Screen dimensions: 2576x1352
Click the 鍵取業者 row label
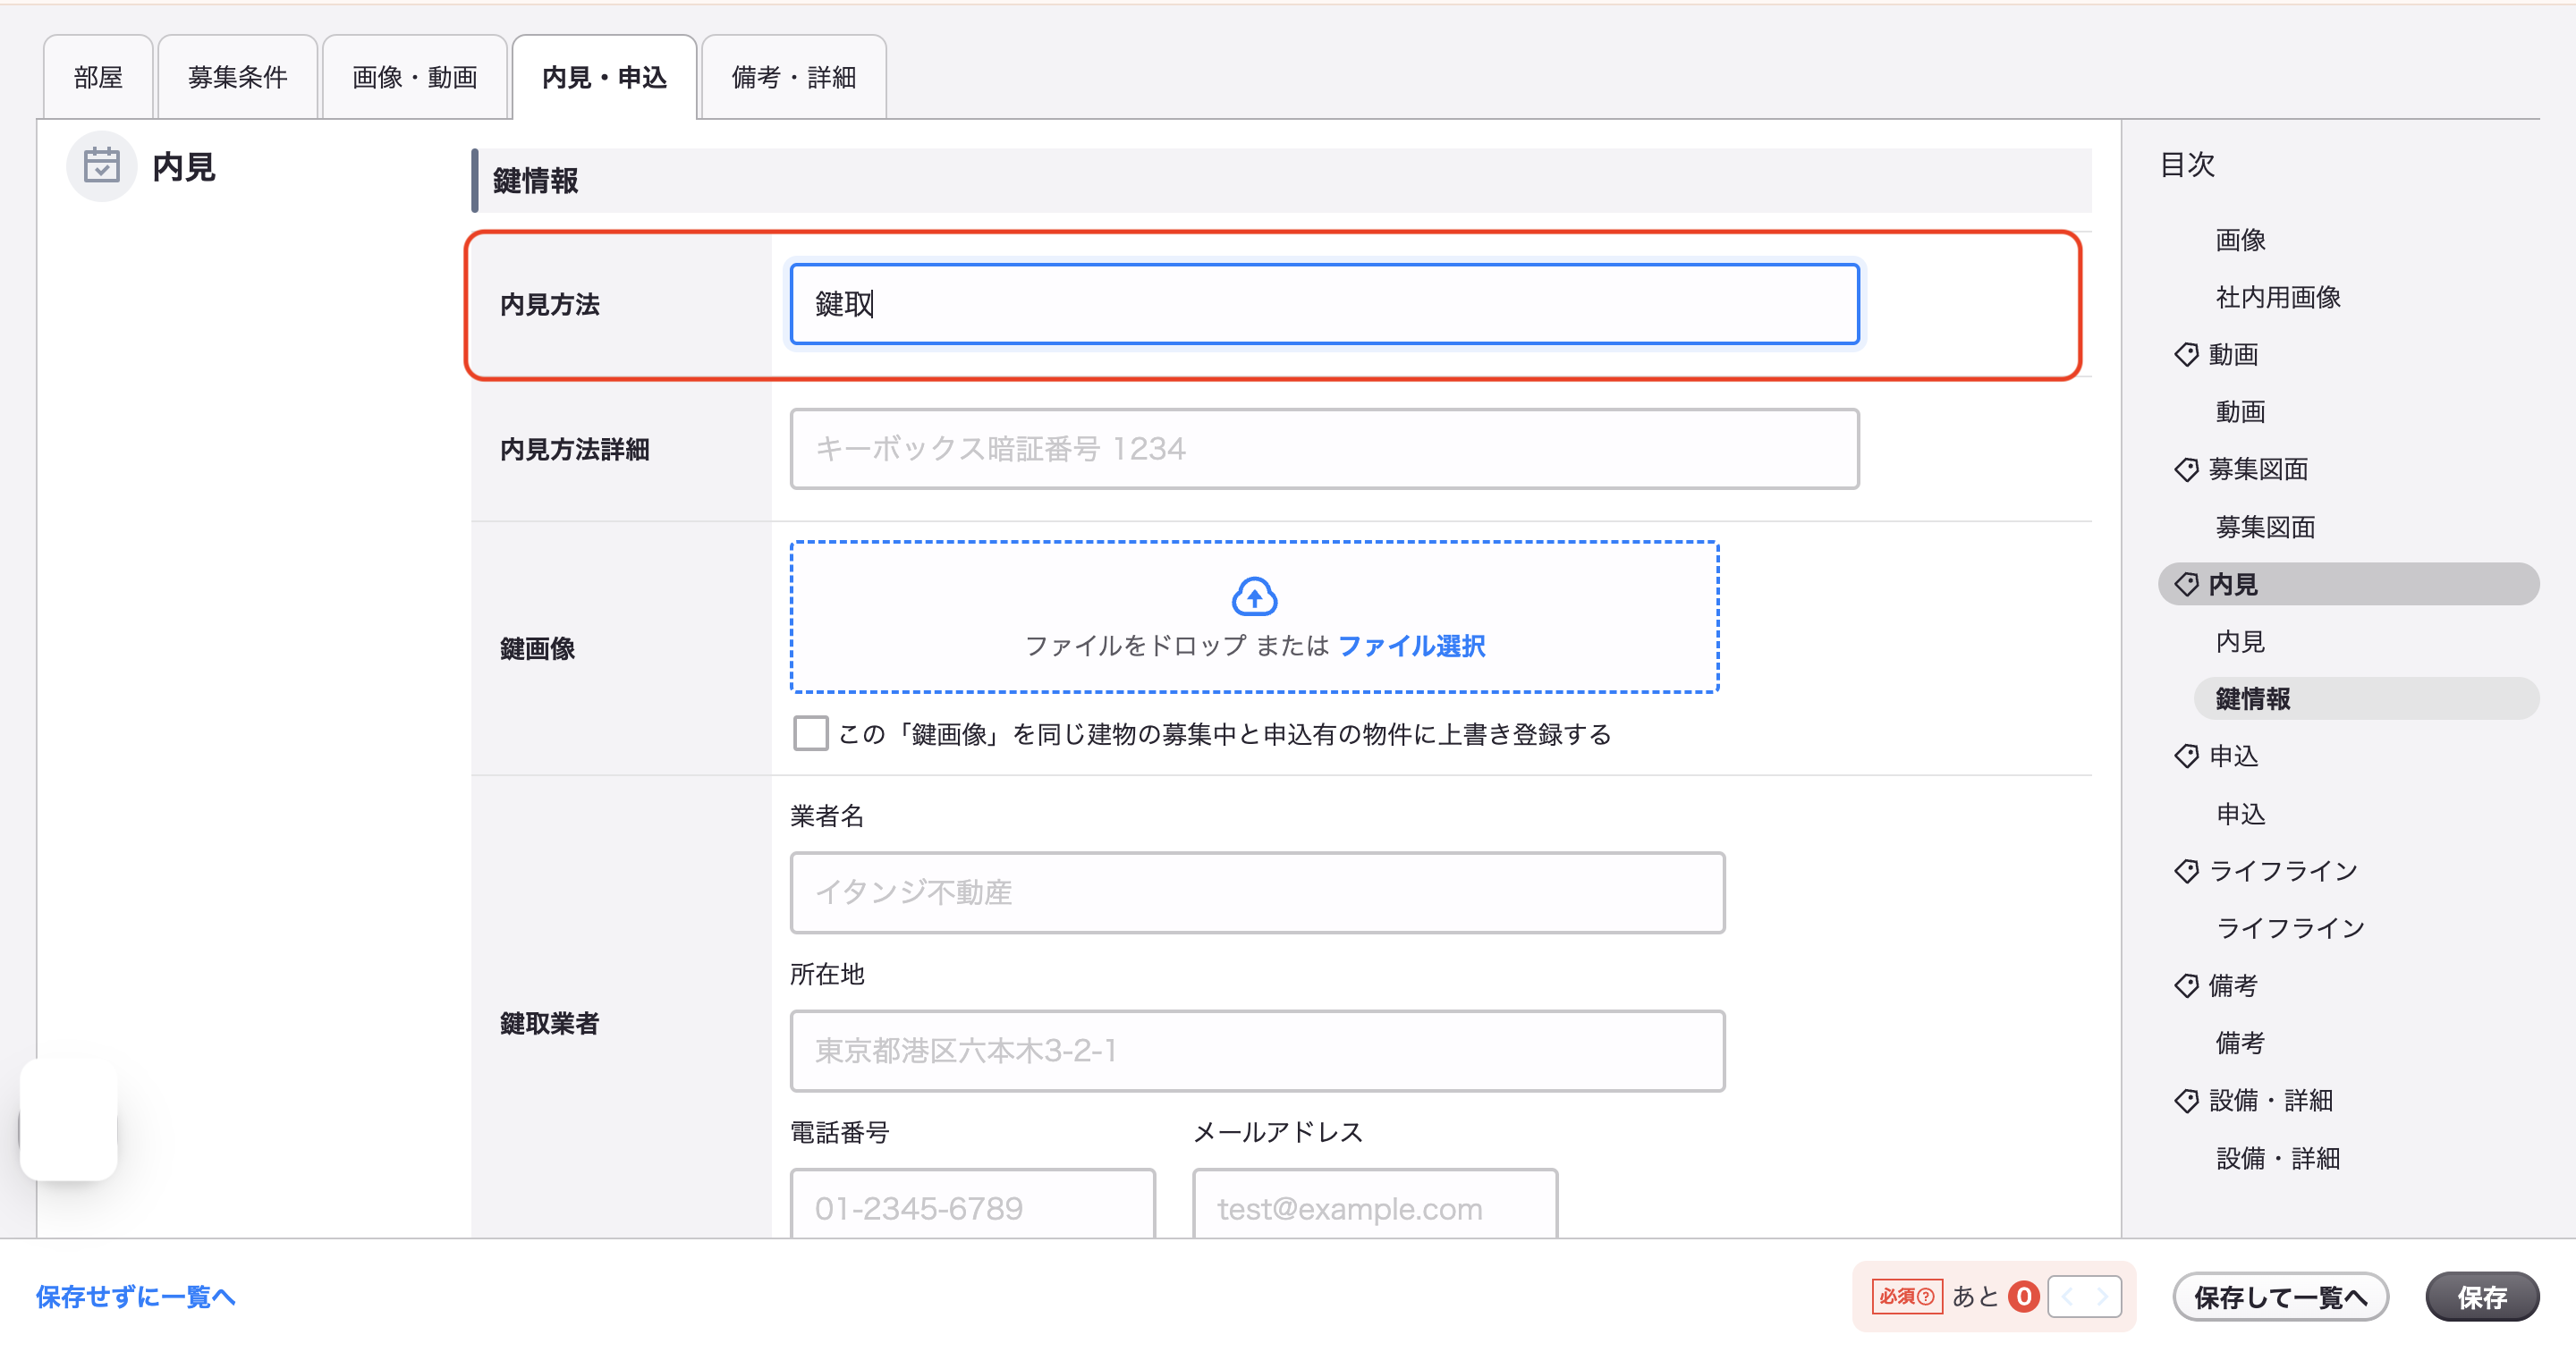549,1024
